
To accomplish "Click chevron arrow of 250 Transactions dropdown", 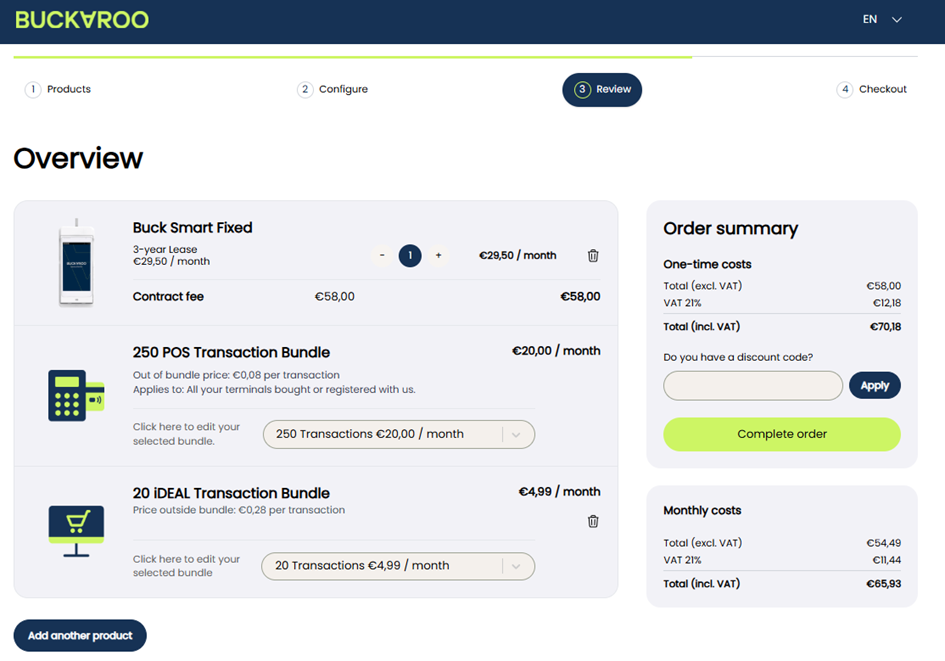I will [x=516, y=434].
